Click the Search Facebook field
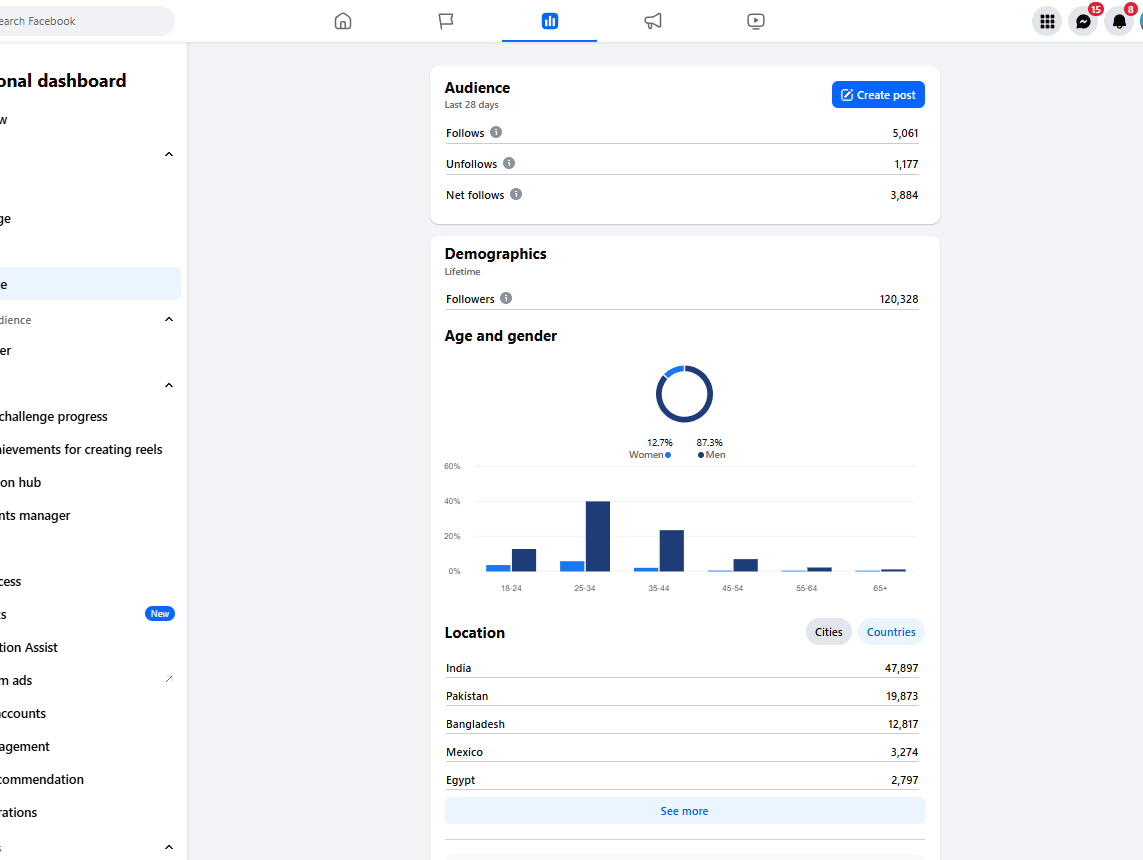The image size is (1143, 860). tap(84, 21)
